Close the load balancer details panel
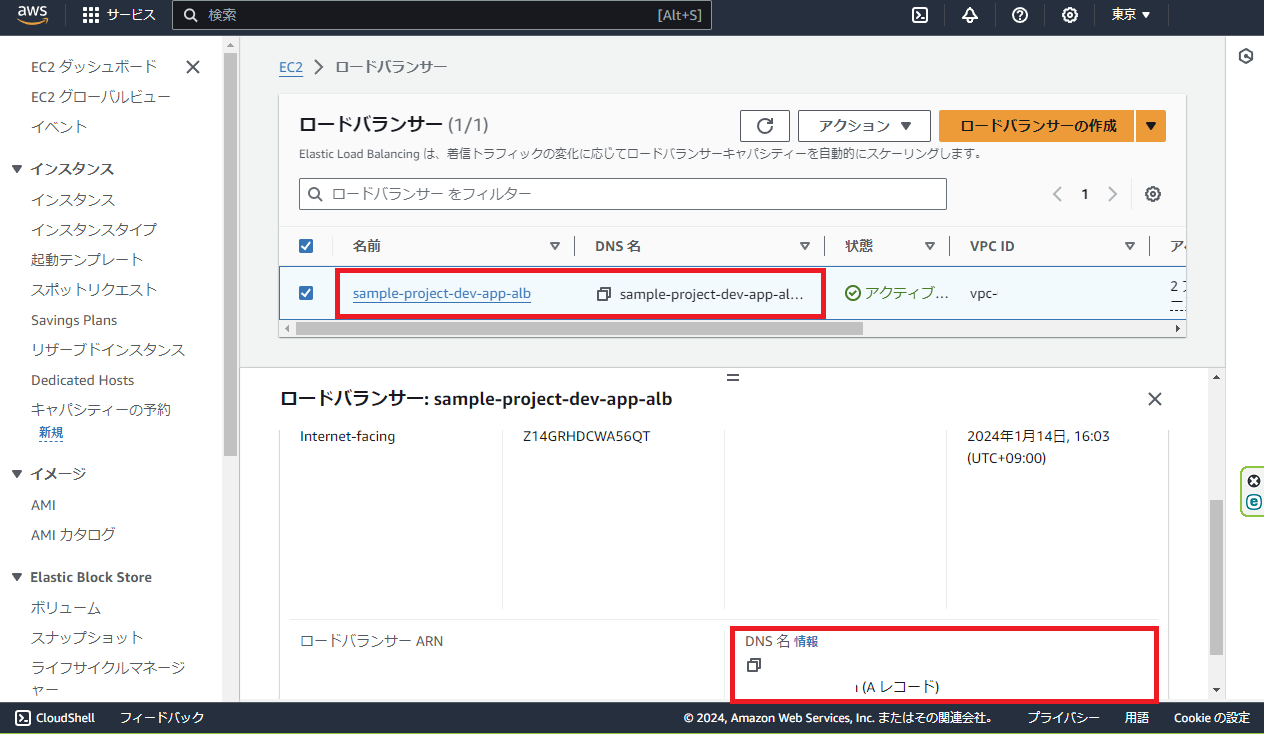Image resolution: width=1264 pixels, height=734 pixels. click(1155, 399)
